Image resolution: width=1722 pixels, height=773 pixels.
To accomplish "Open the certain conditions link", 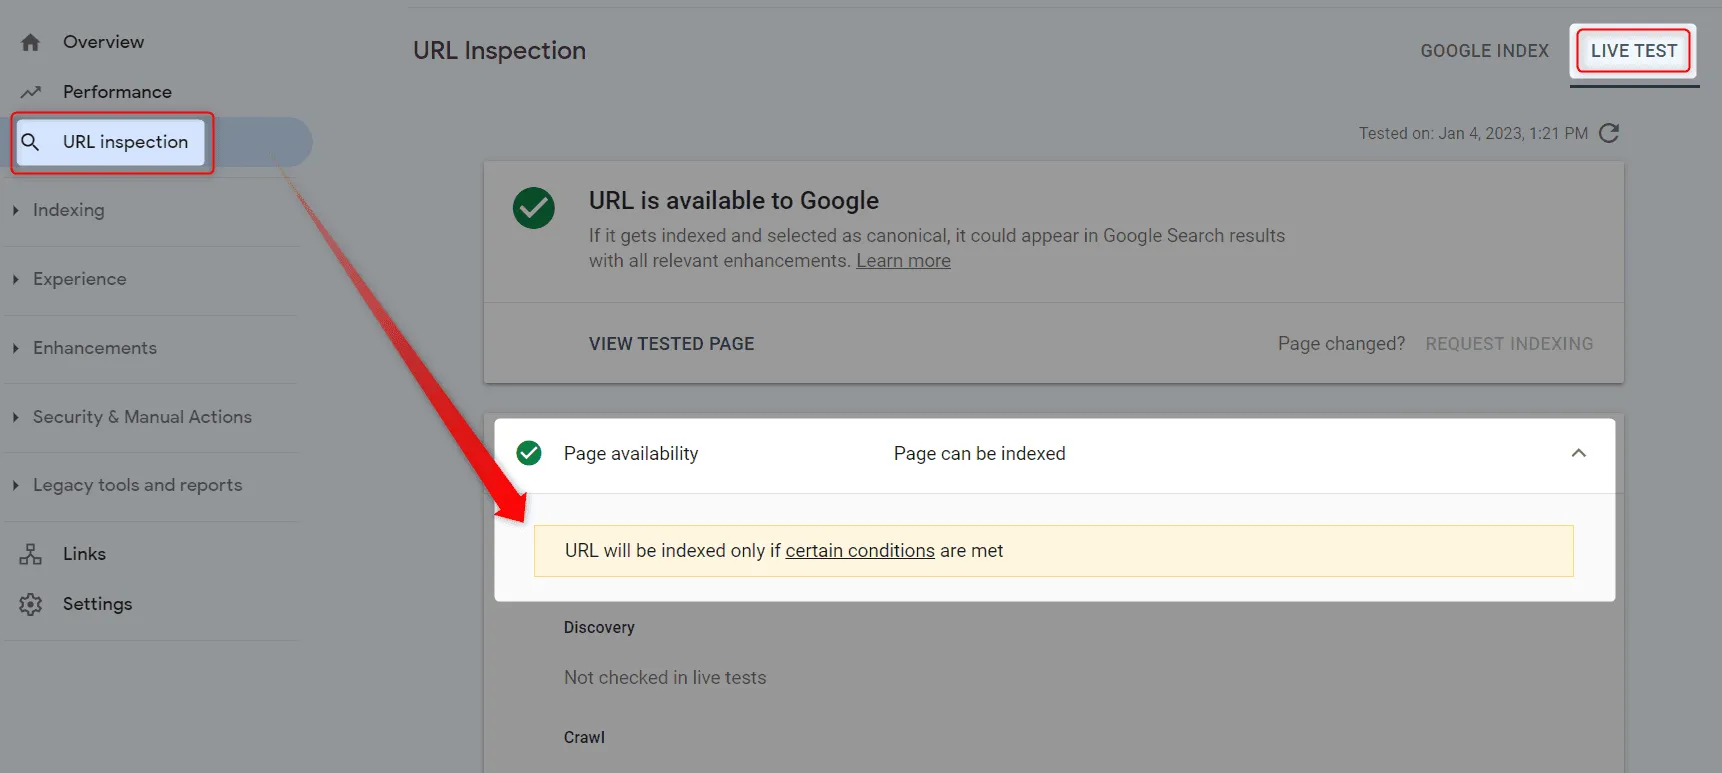I will (x=860, y=551).
